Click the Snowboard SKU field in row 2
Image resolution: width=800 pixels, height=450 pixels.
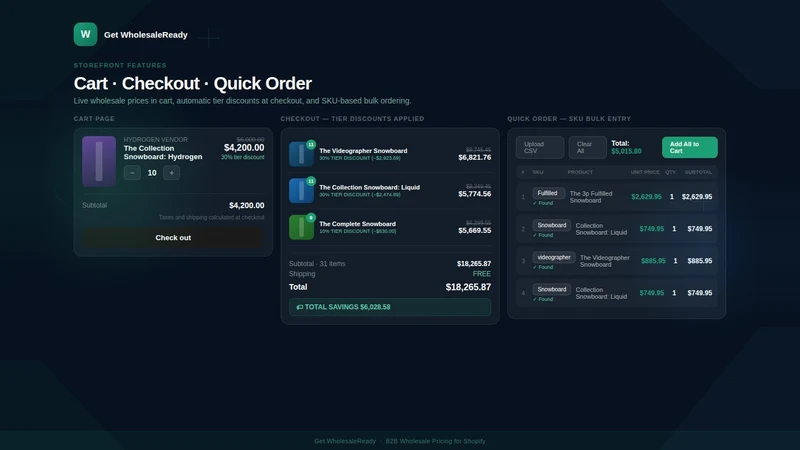click(x=552, y=226)
